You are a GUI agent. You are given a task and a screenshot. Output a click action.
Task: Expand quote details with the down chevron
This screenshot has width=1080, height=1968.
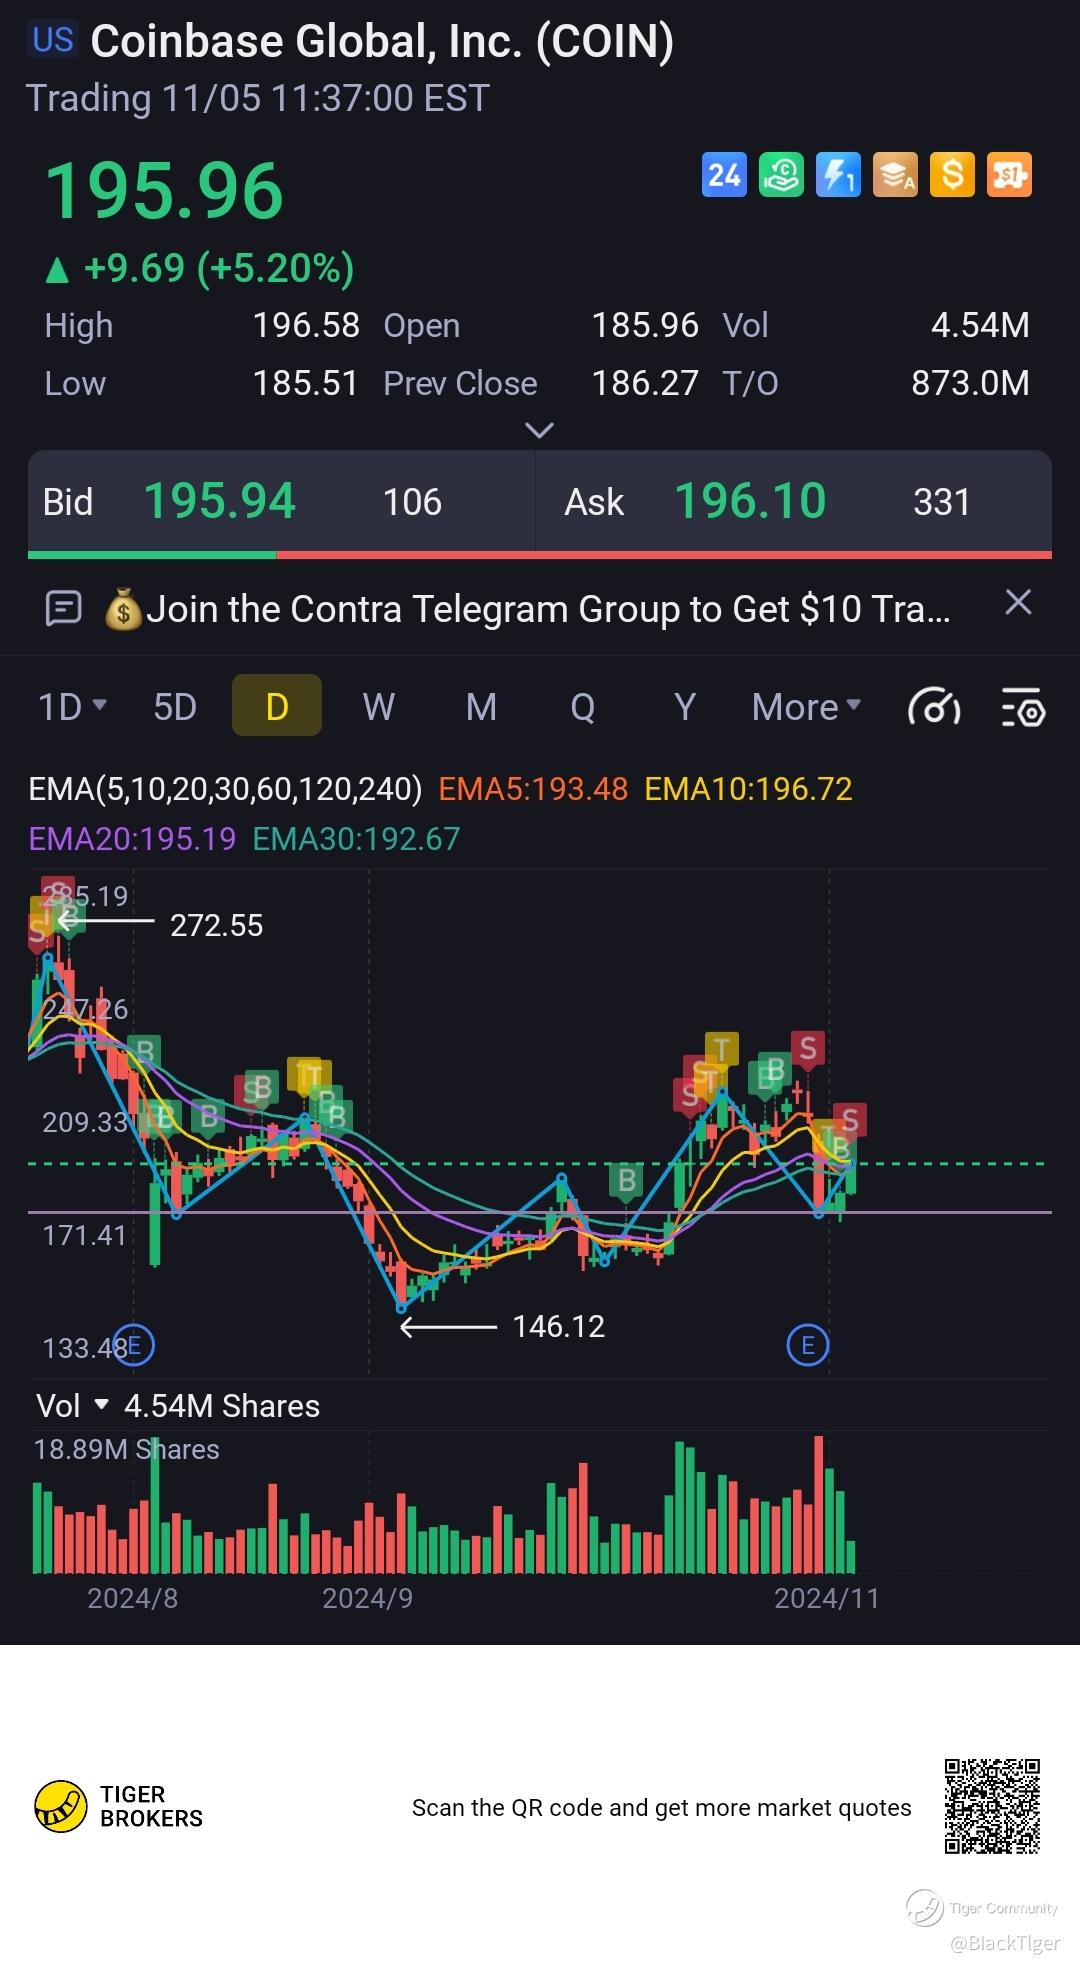pyautogui.click(x=539, y=430)
